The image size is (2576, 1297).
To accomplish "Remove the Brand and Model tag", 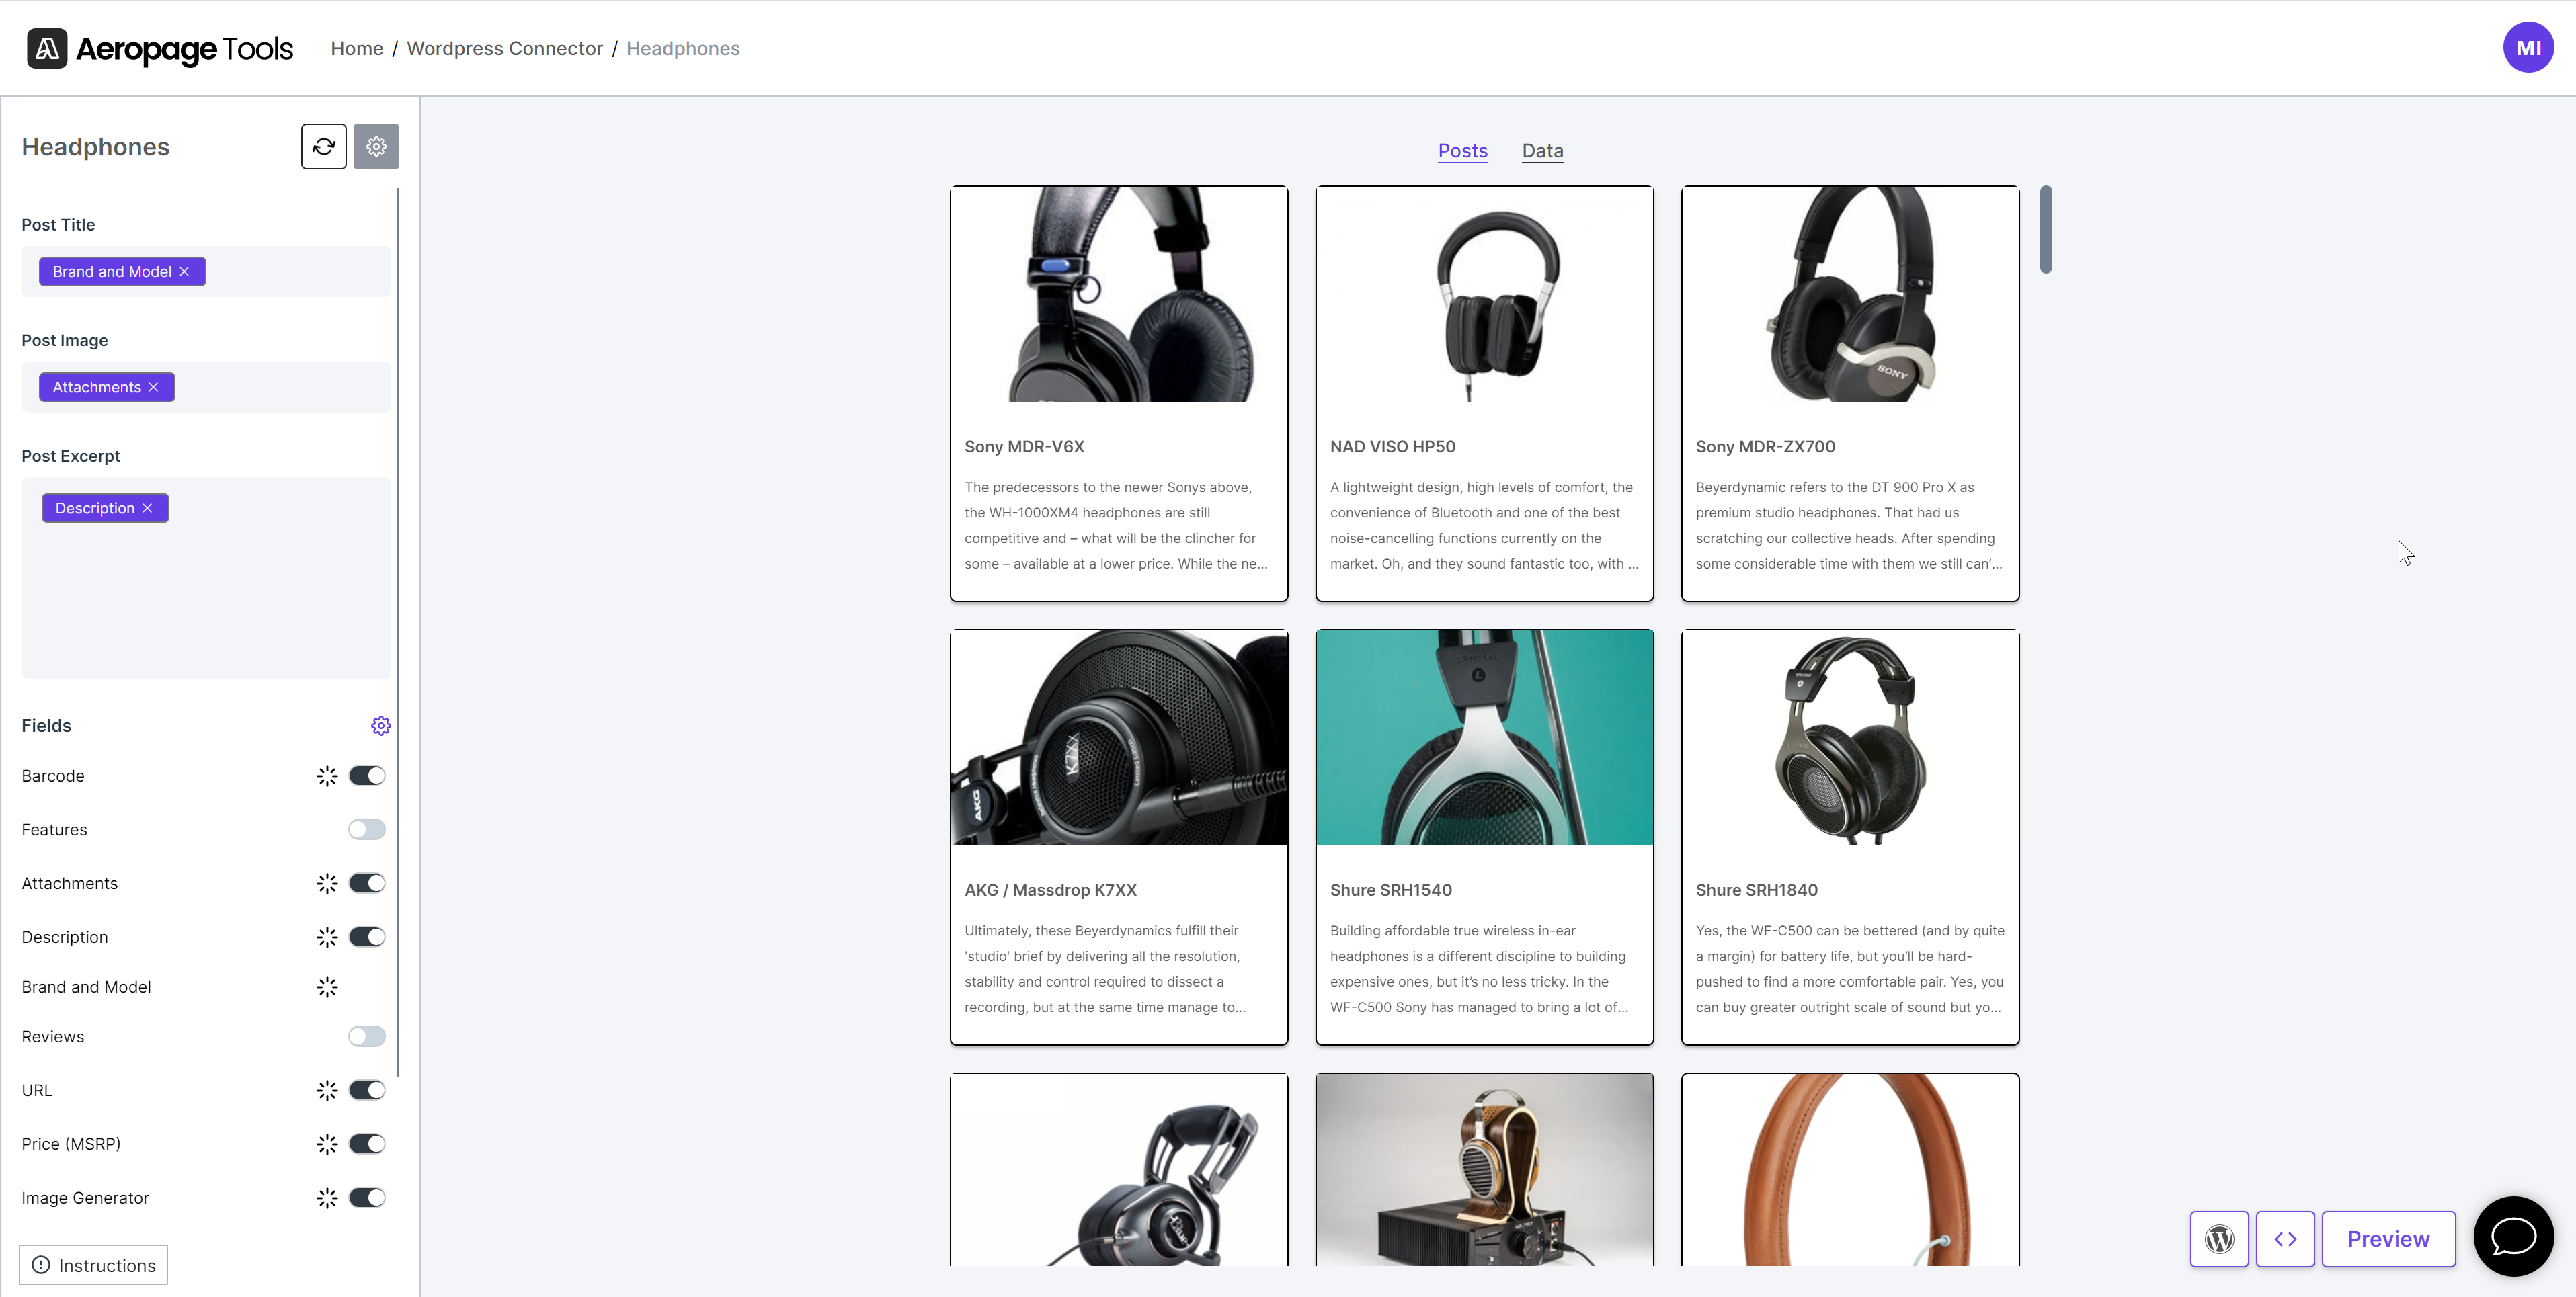I will pyautogui.click(x=184, y=272).
